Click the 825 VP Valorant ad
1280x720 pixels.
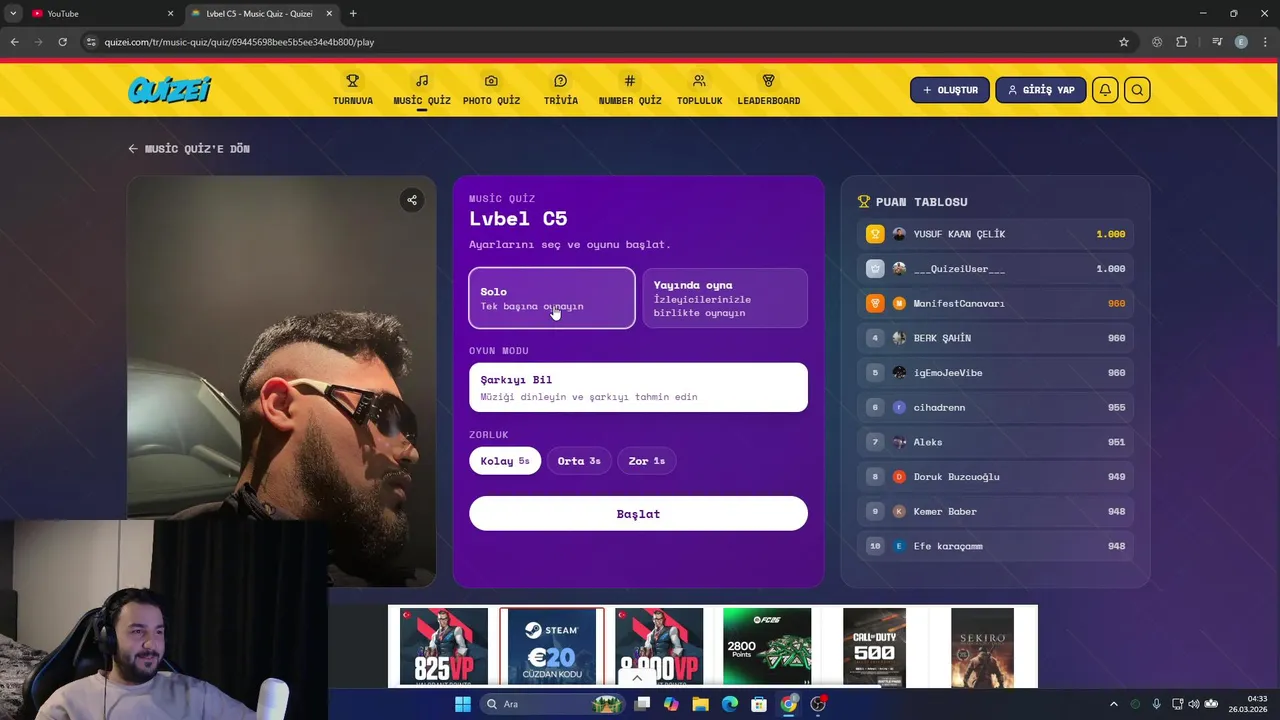coord(444,647)
